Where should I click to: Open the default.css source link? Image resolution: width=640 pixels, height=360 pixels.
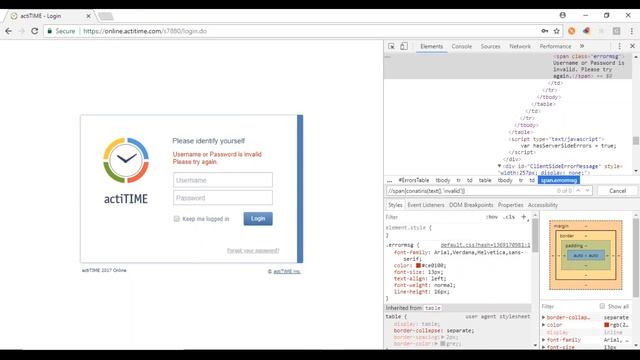485,245
